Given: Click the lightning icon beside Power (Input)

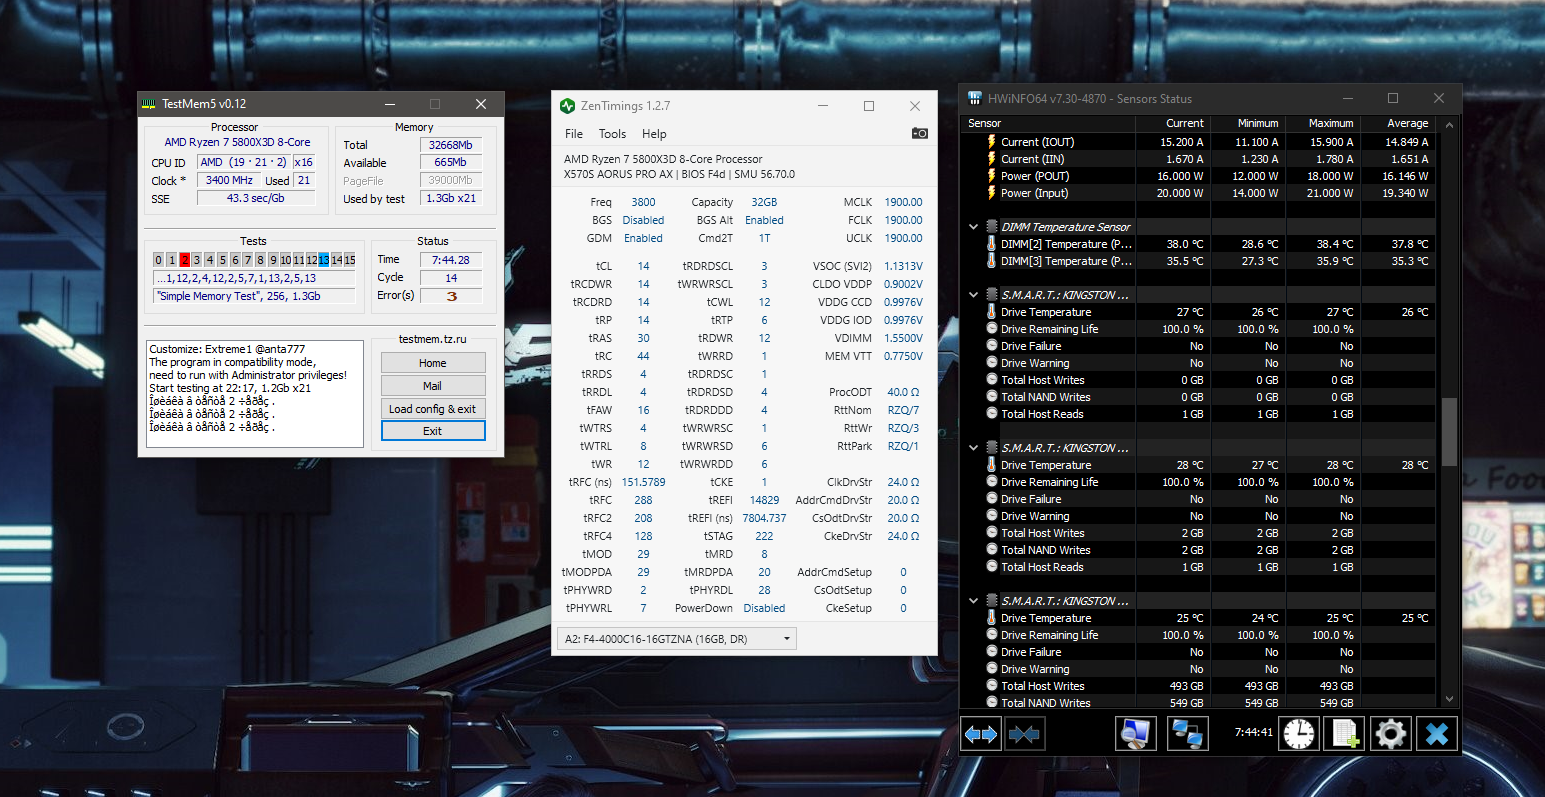Looking at the screenshot, I should [x=991, y=193].
